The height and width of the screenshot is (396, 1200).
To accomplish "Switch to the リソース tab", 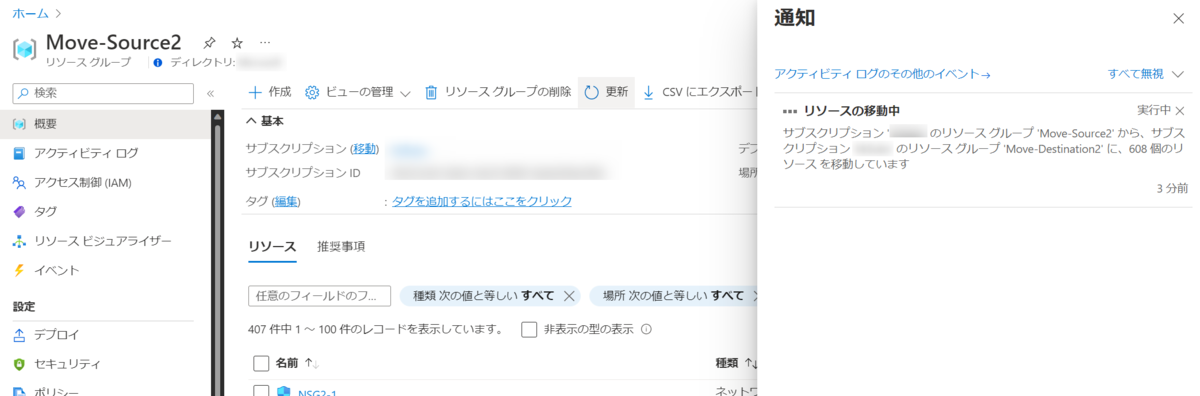I will [272, 246].
